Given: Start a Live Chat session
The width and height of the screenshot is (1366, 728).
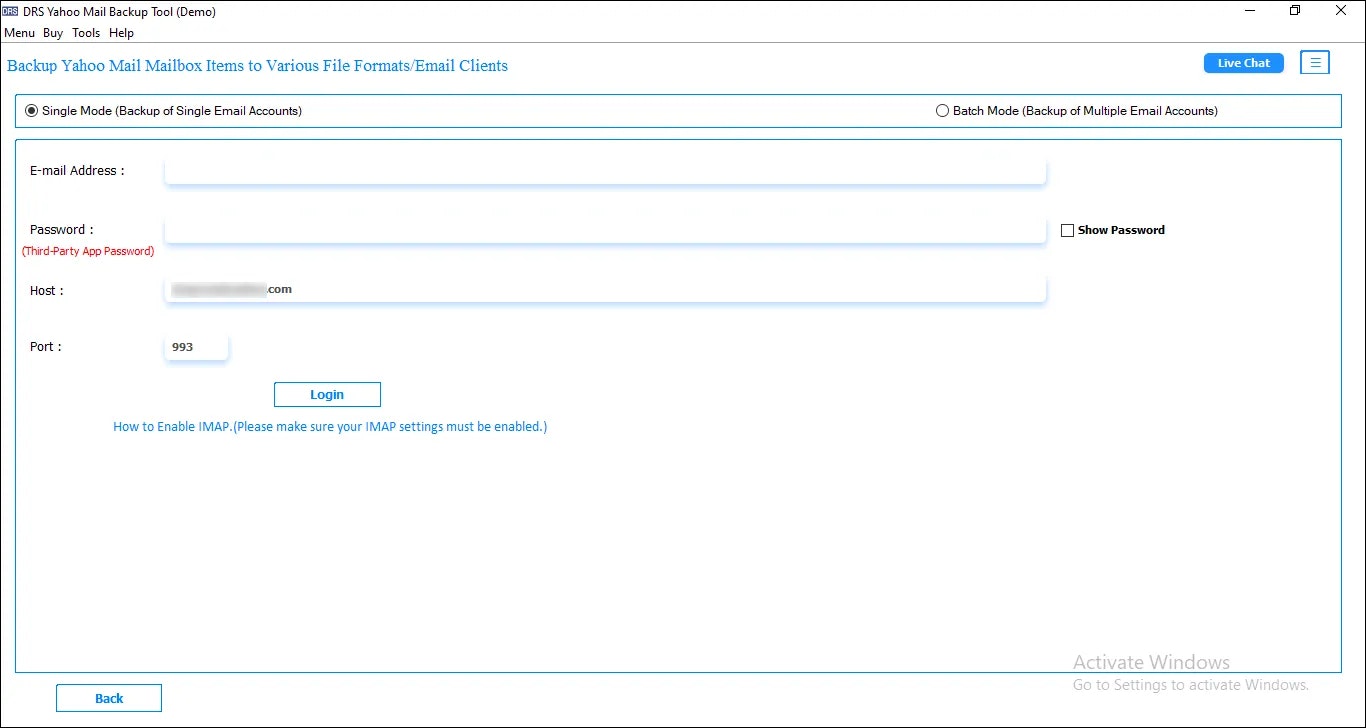Looking at the screenshot, I should tap(1243, 63).
